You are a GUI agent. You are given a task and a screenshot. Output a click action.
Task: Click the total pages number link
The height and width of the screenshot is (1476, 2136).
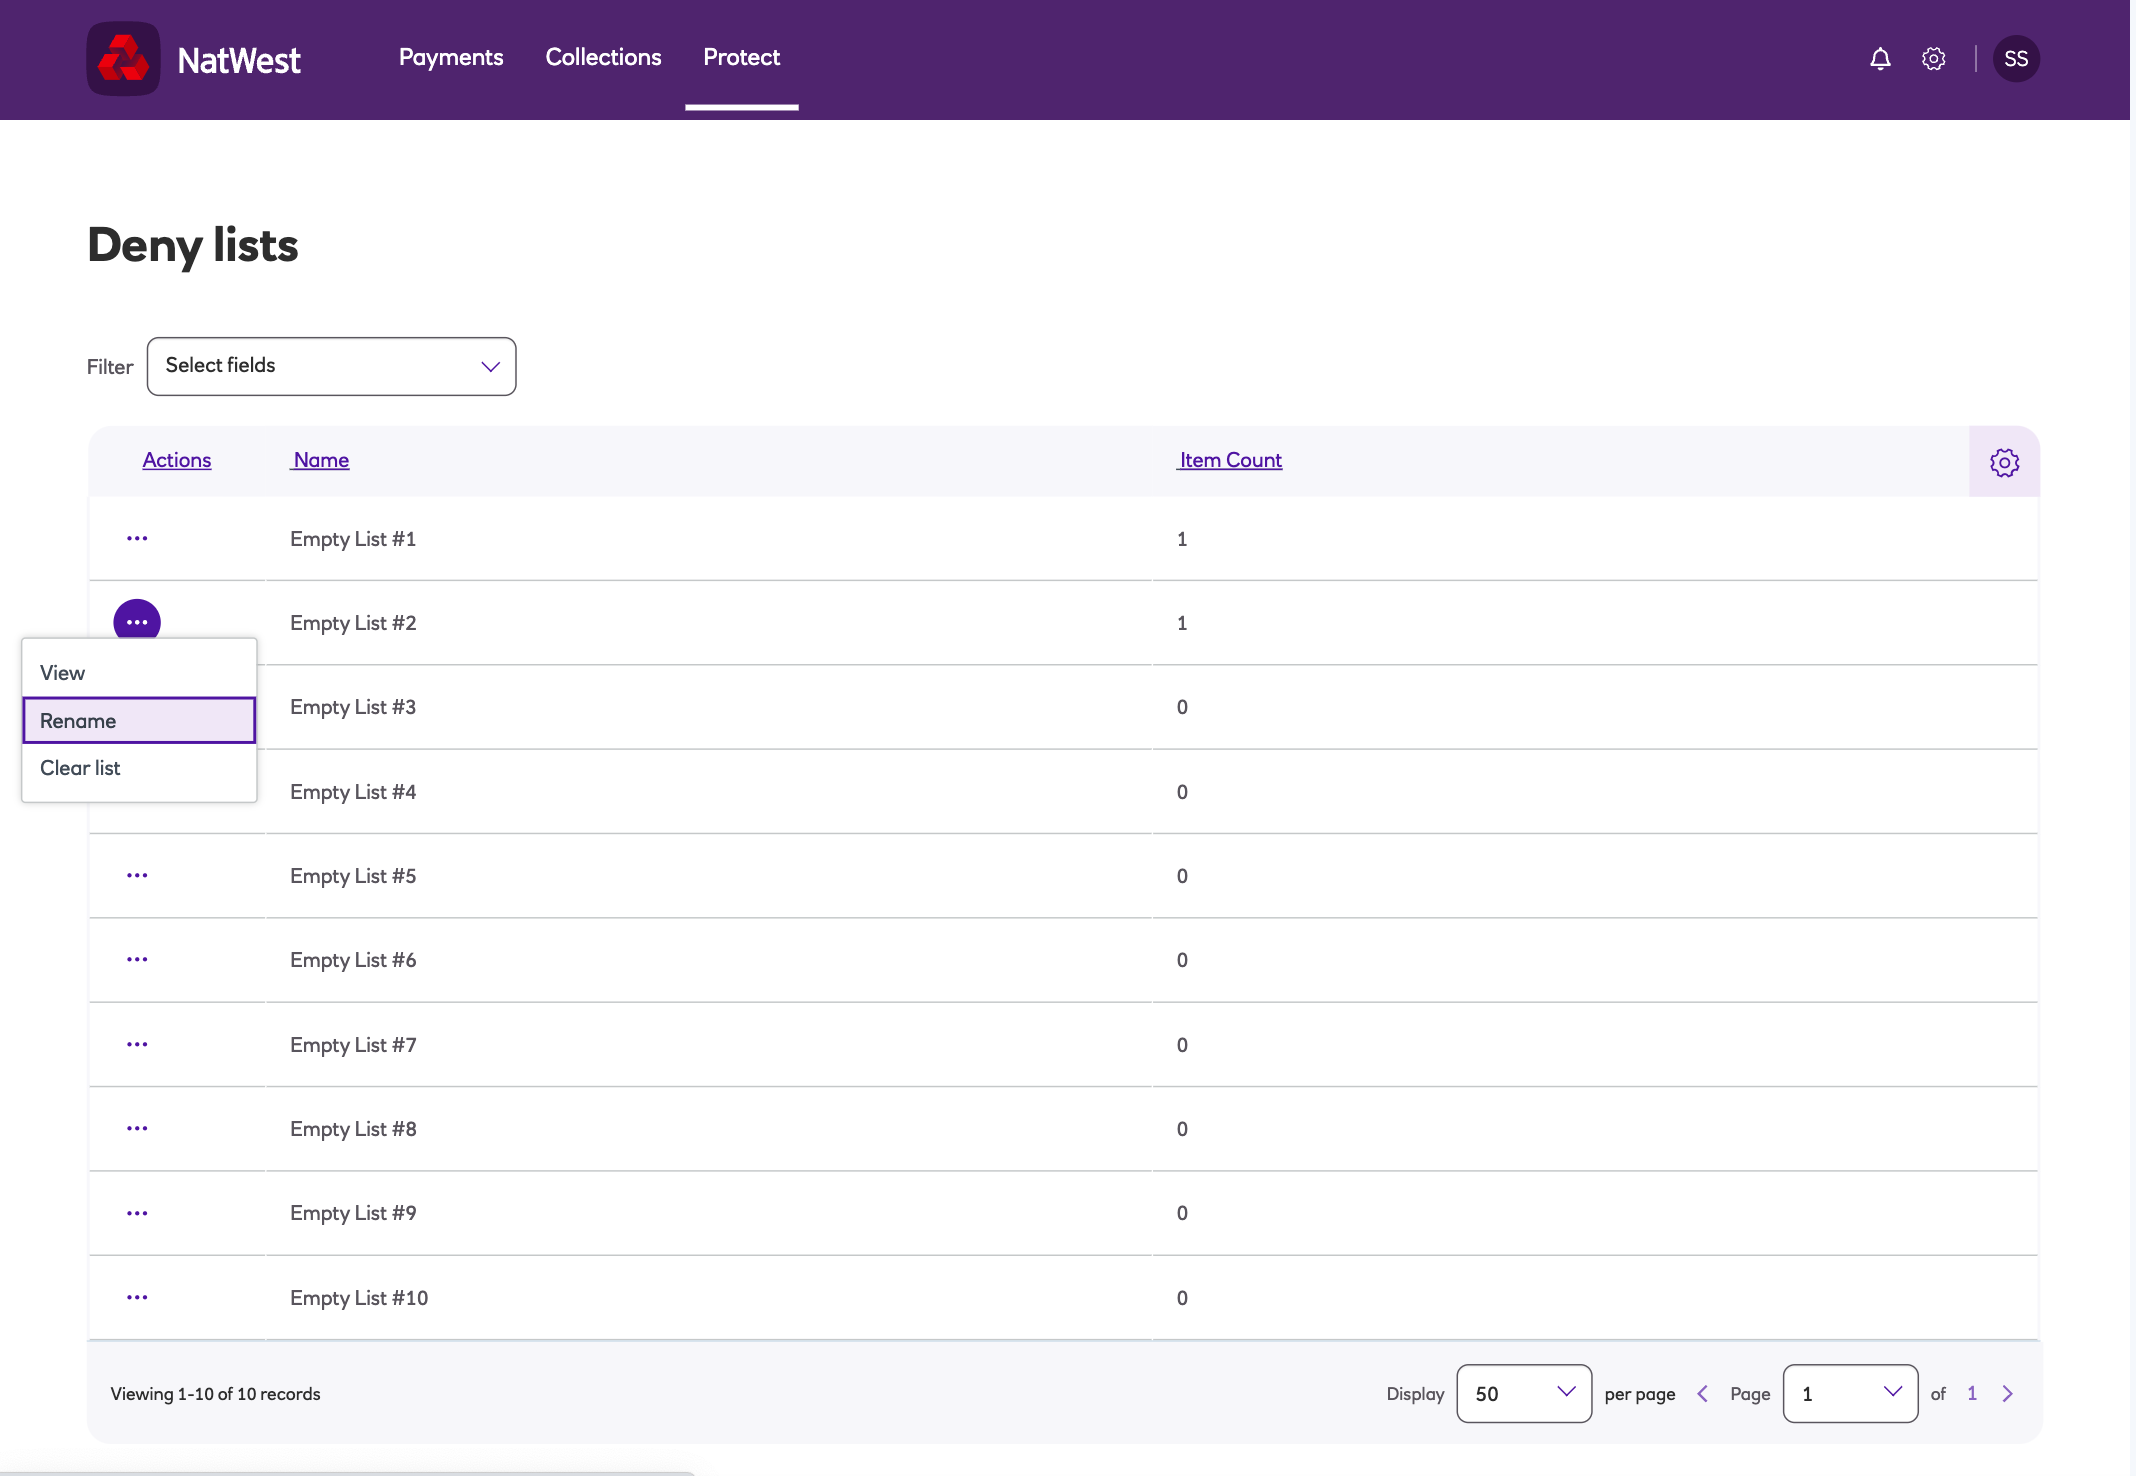point(1972,1394)
